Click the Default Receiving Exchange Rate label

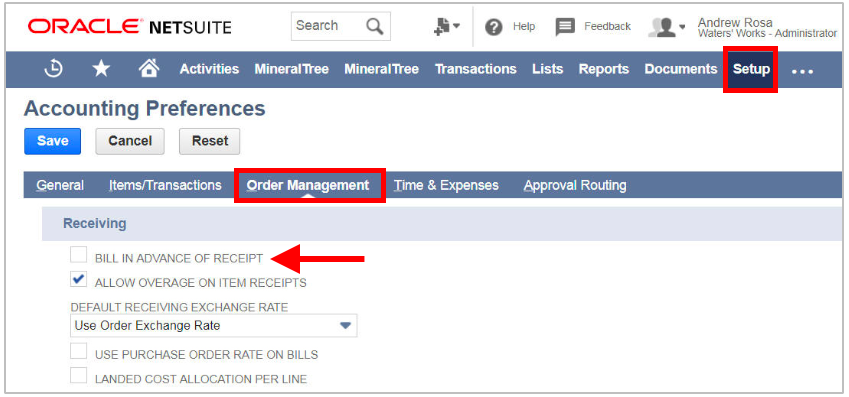point(179,307)
